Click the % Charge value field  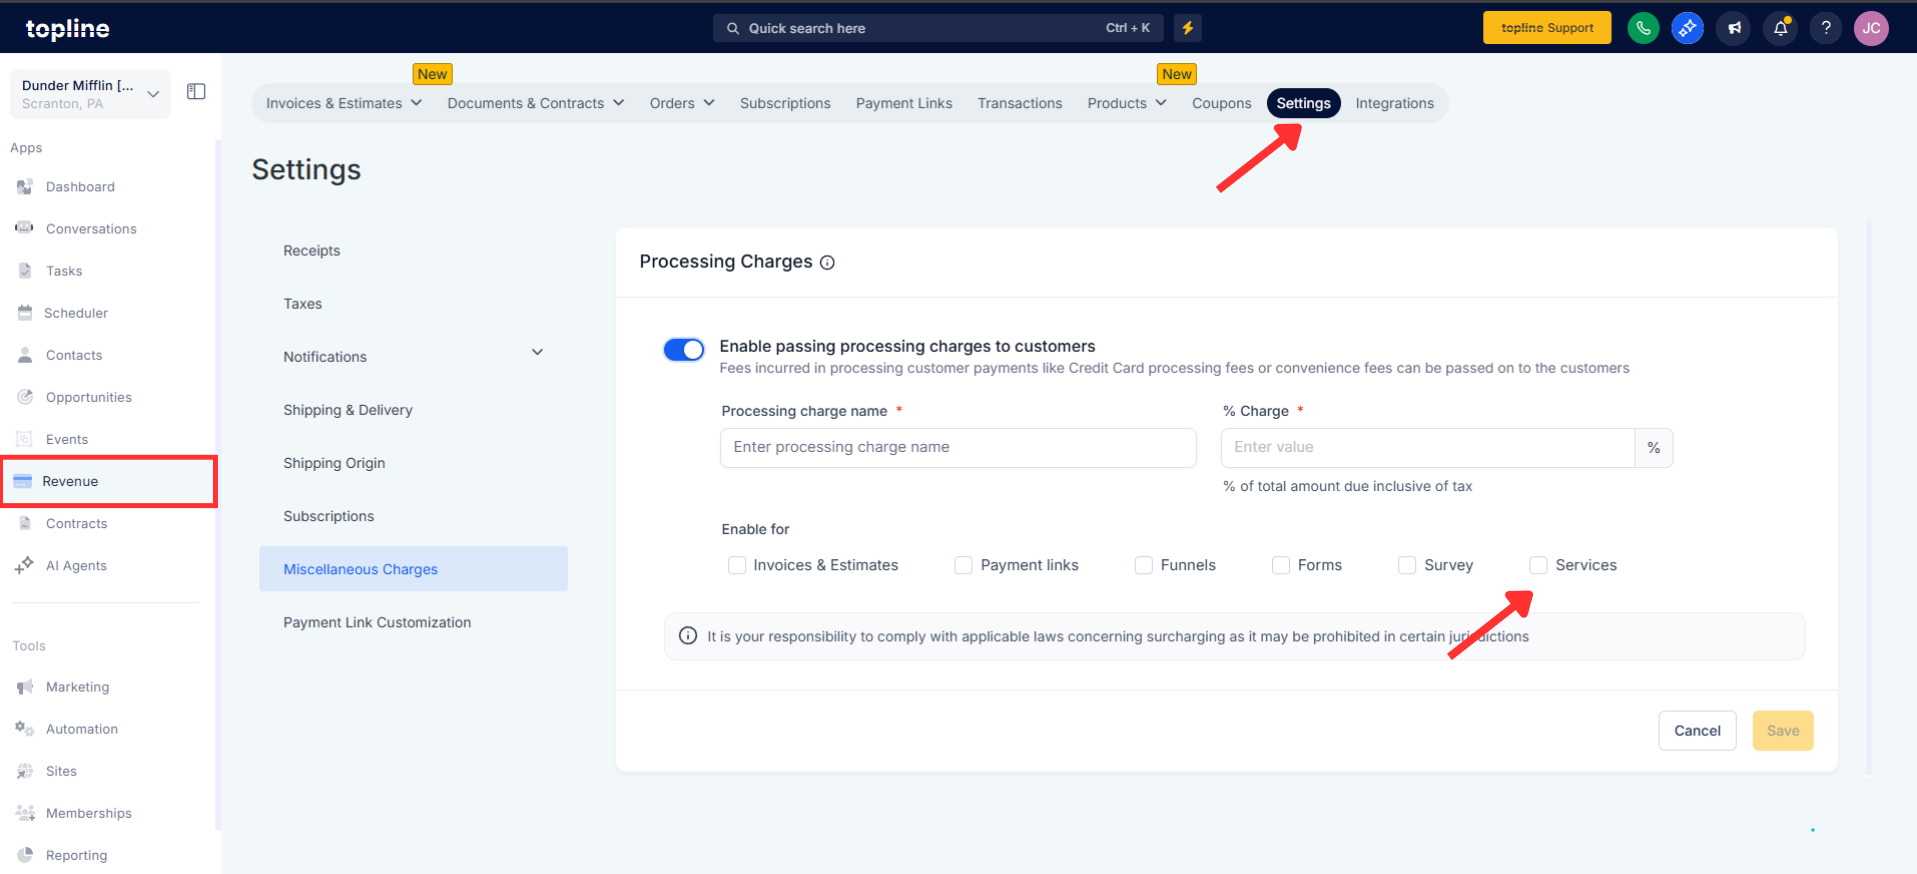pyautogui.click(x=1428, y=448)
